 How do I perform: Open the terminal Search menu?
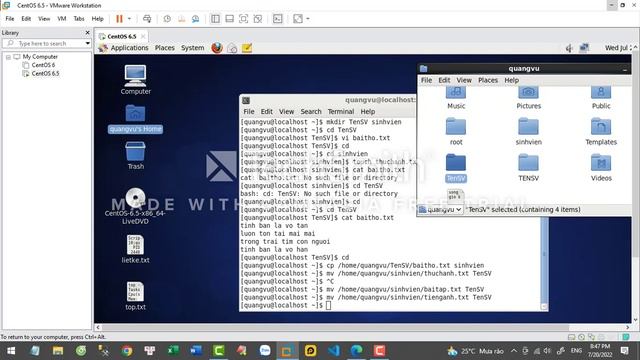point(311,111)
